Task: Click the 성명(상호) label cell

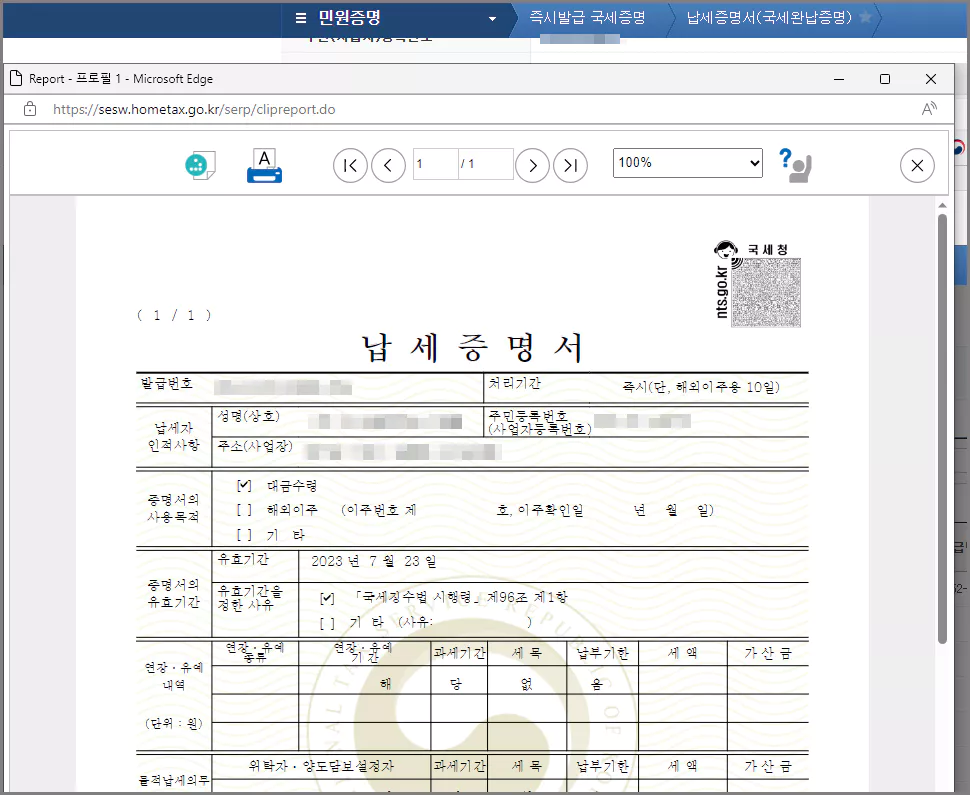Action: tap(248, 416)
